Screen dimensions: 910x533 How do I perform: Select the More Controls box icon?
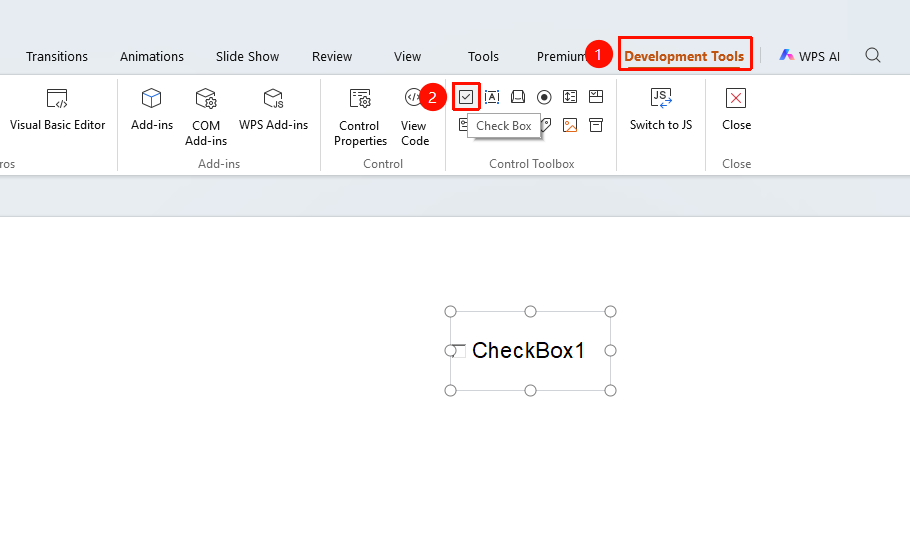596,125
